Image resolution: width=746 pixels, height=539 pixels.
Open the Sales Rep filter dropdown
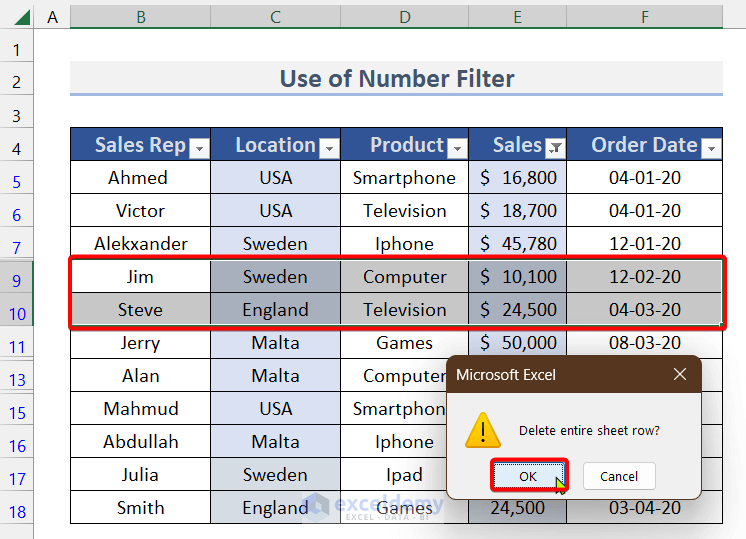click(199, 148)
